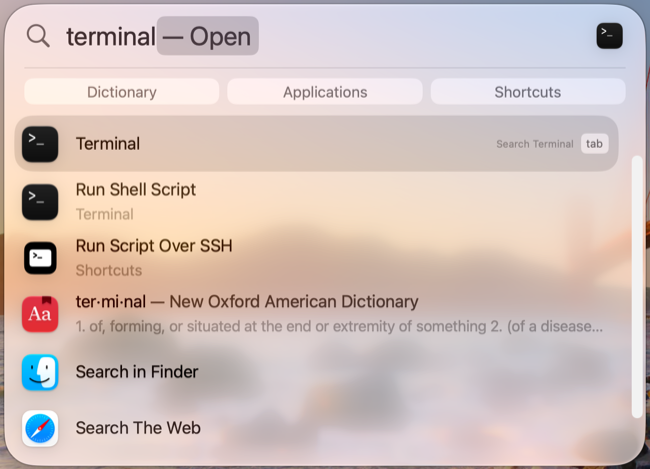Click the tab key hint button
This screenshot has width=650, height=469.
594,144
